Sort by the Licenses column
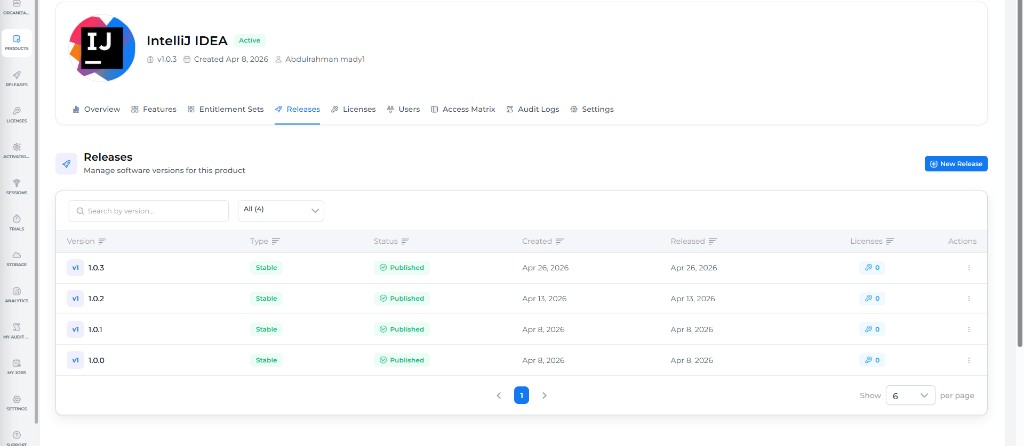 click(x=872, y=242)
